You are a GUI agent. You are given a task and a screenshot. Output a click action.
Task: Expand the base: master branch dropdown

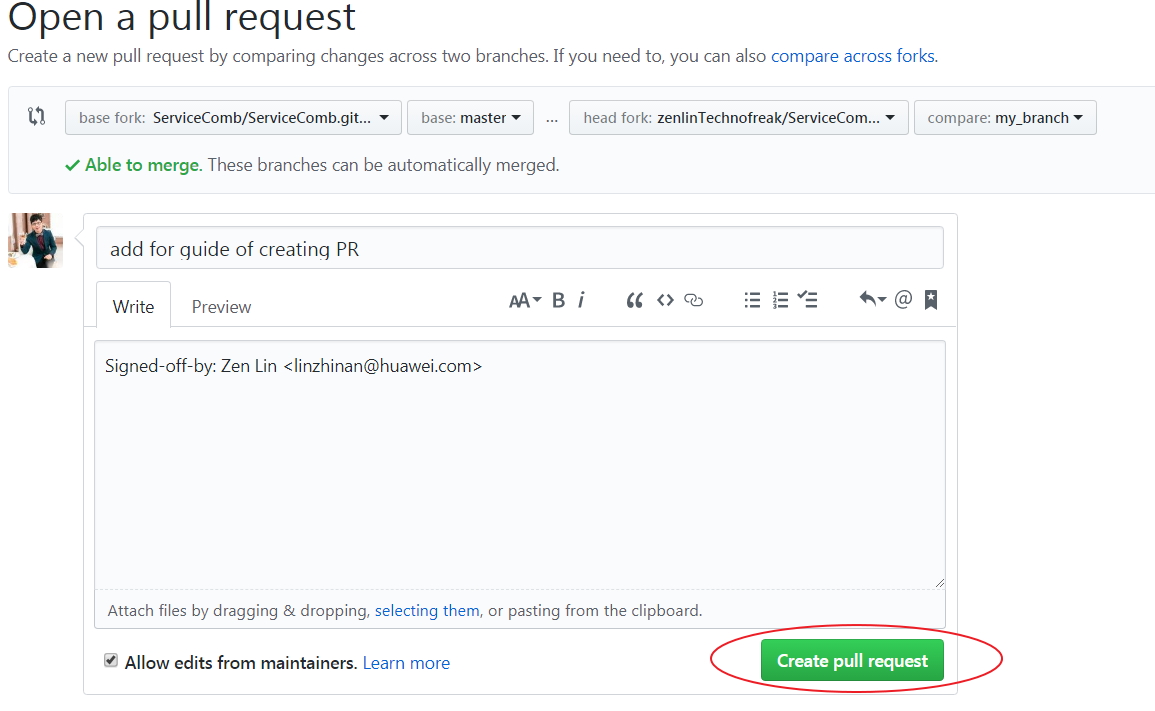coord(470,118)
